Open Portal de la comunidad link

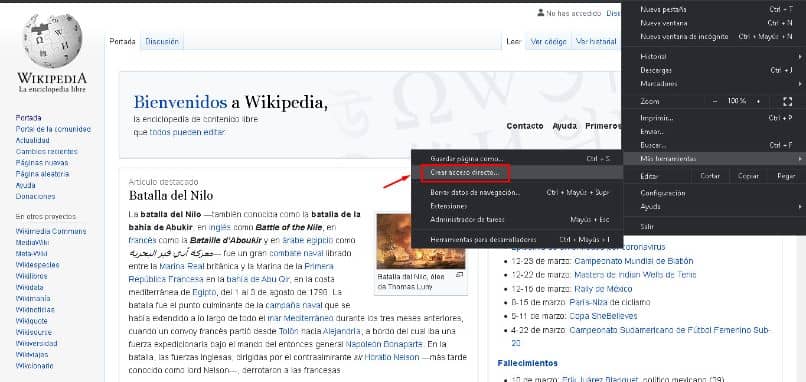(53, 129)
